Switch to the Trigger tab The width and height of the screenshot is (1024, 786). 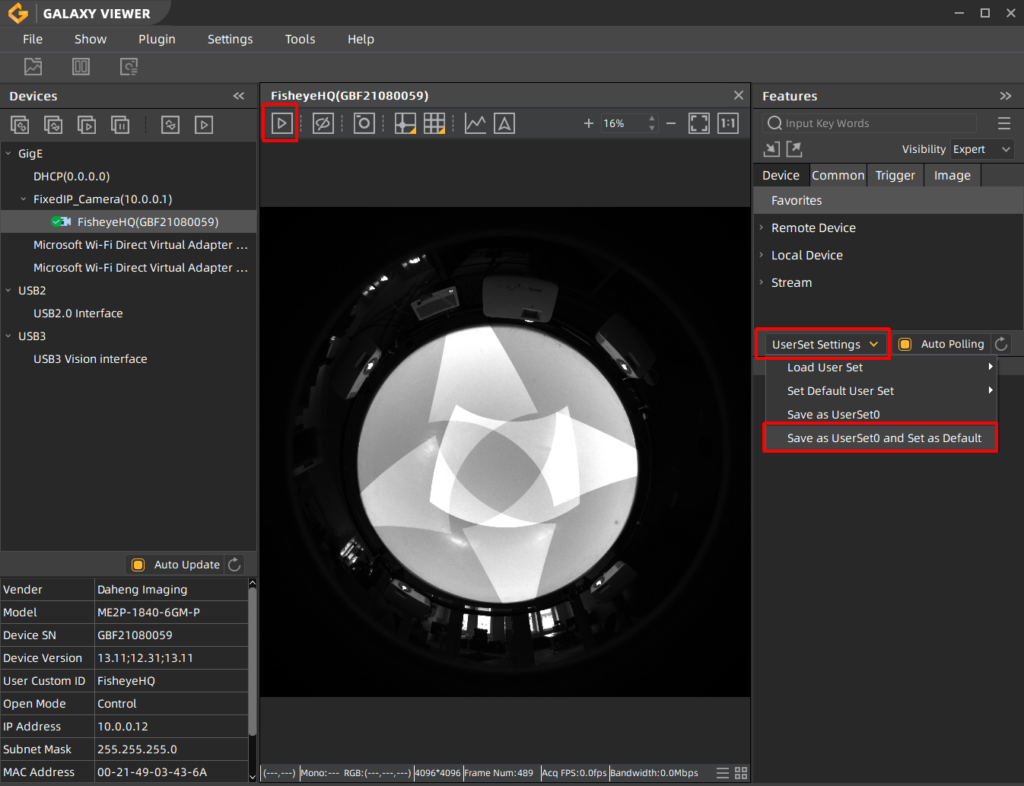click(x=895, y=175)
